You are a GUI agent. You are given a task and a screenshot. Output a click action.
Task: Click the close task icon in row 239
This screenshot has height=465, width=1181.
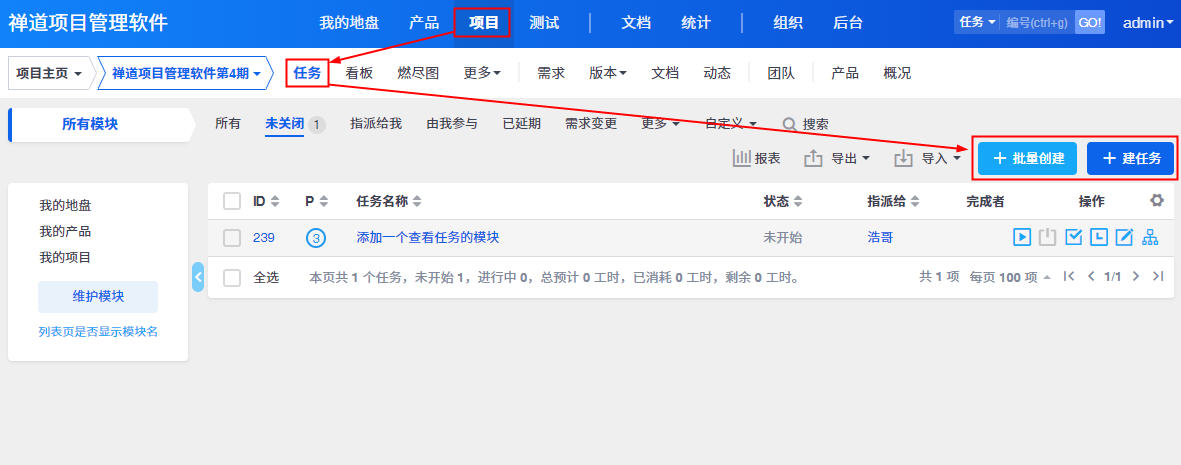click(x=1047, y=237)
